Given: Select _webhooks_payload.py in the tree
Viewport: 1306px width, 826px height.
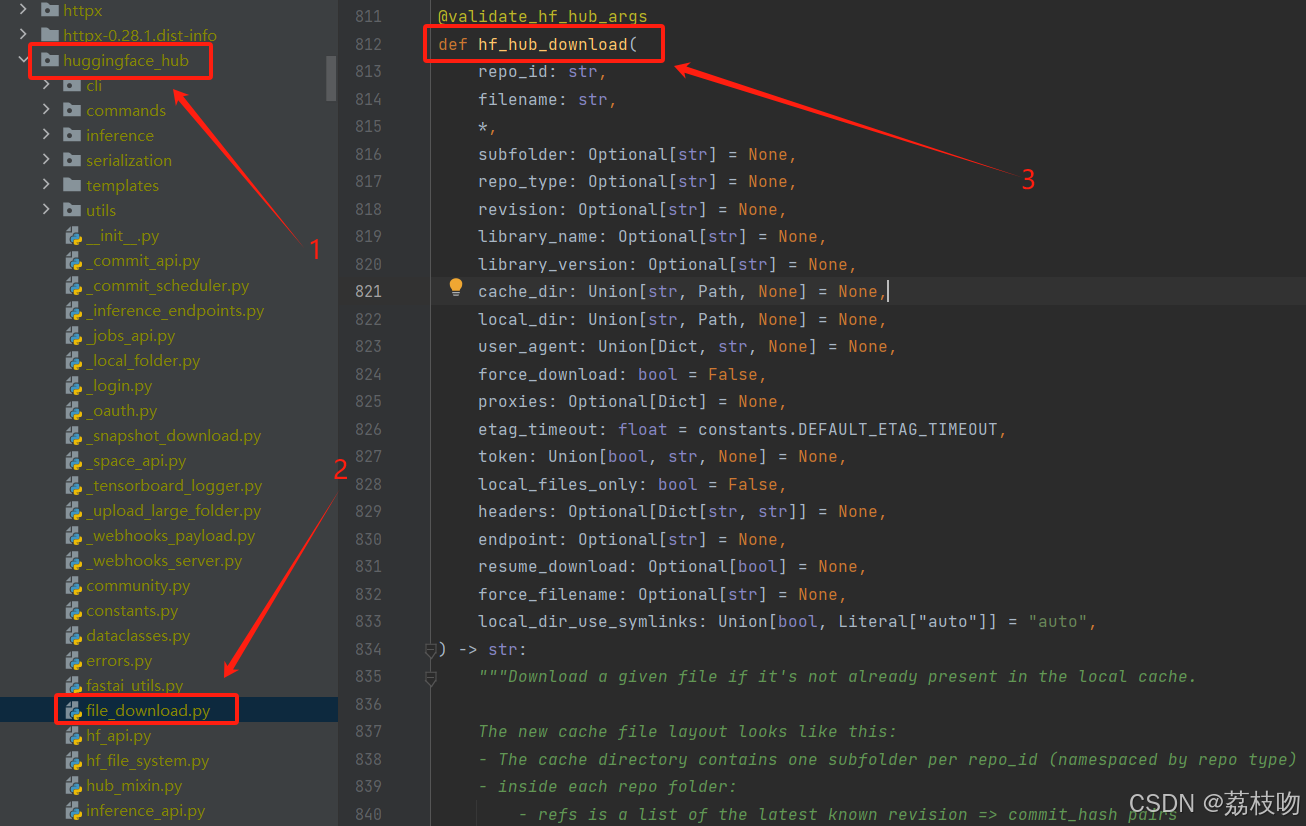Looking at the screenshot, I should coord(169,536).
